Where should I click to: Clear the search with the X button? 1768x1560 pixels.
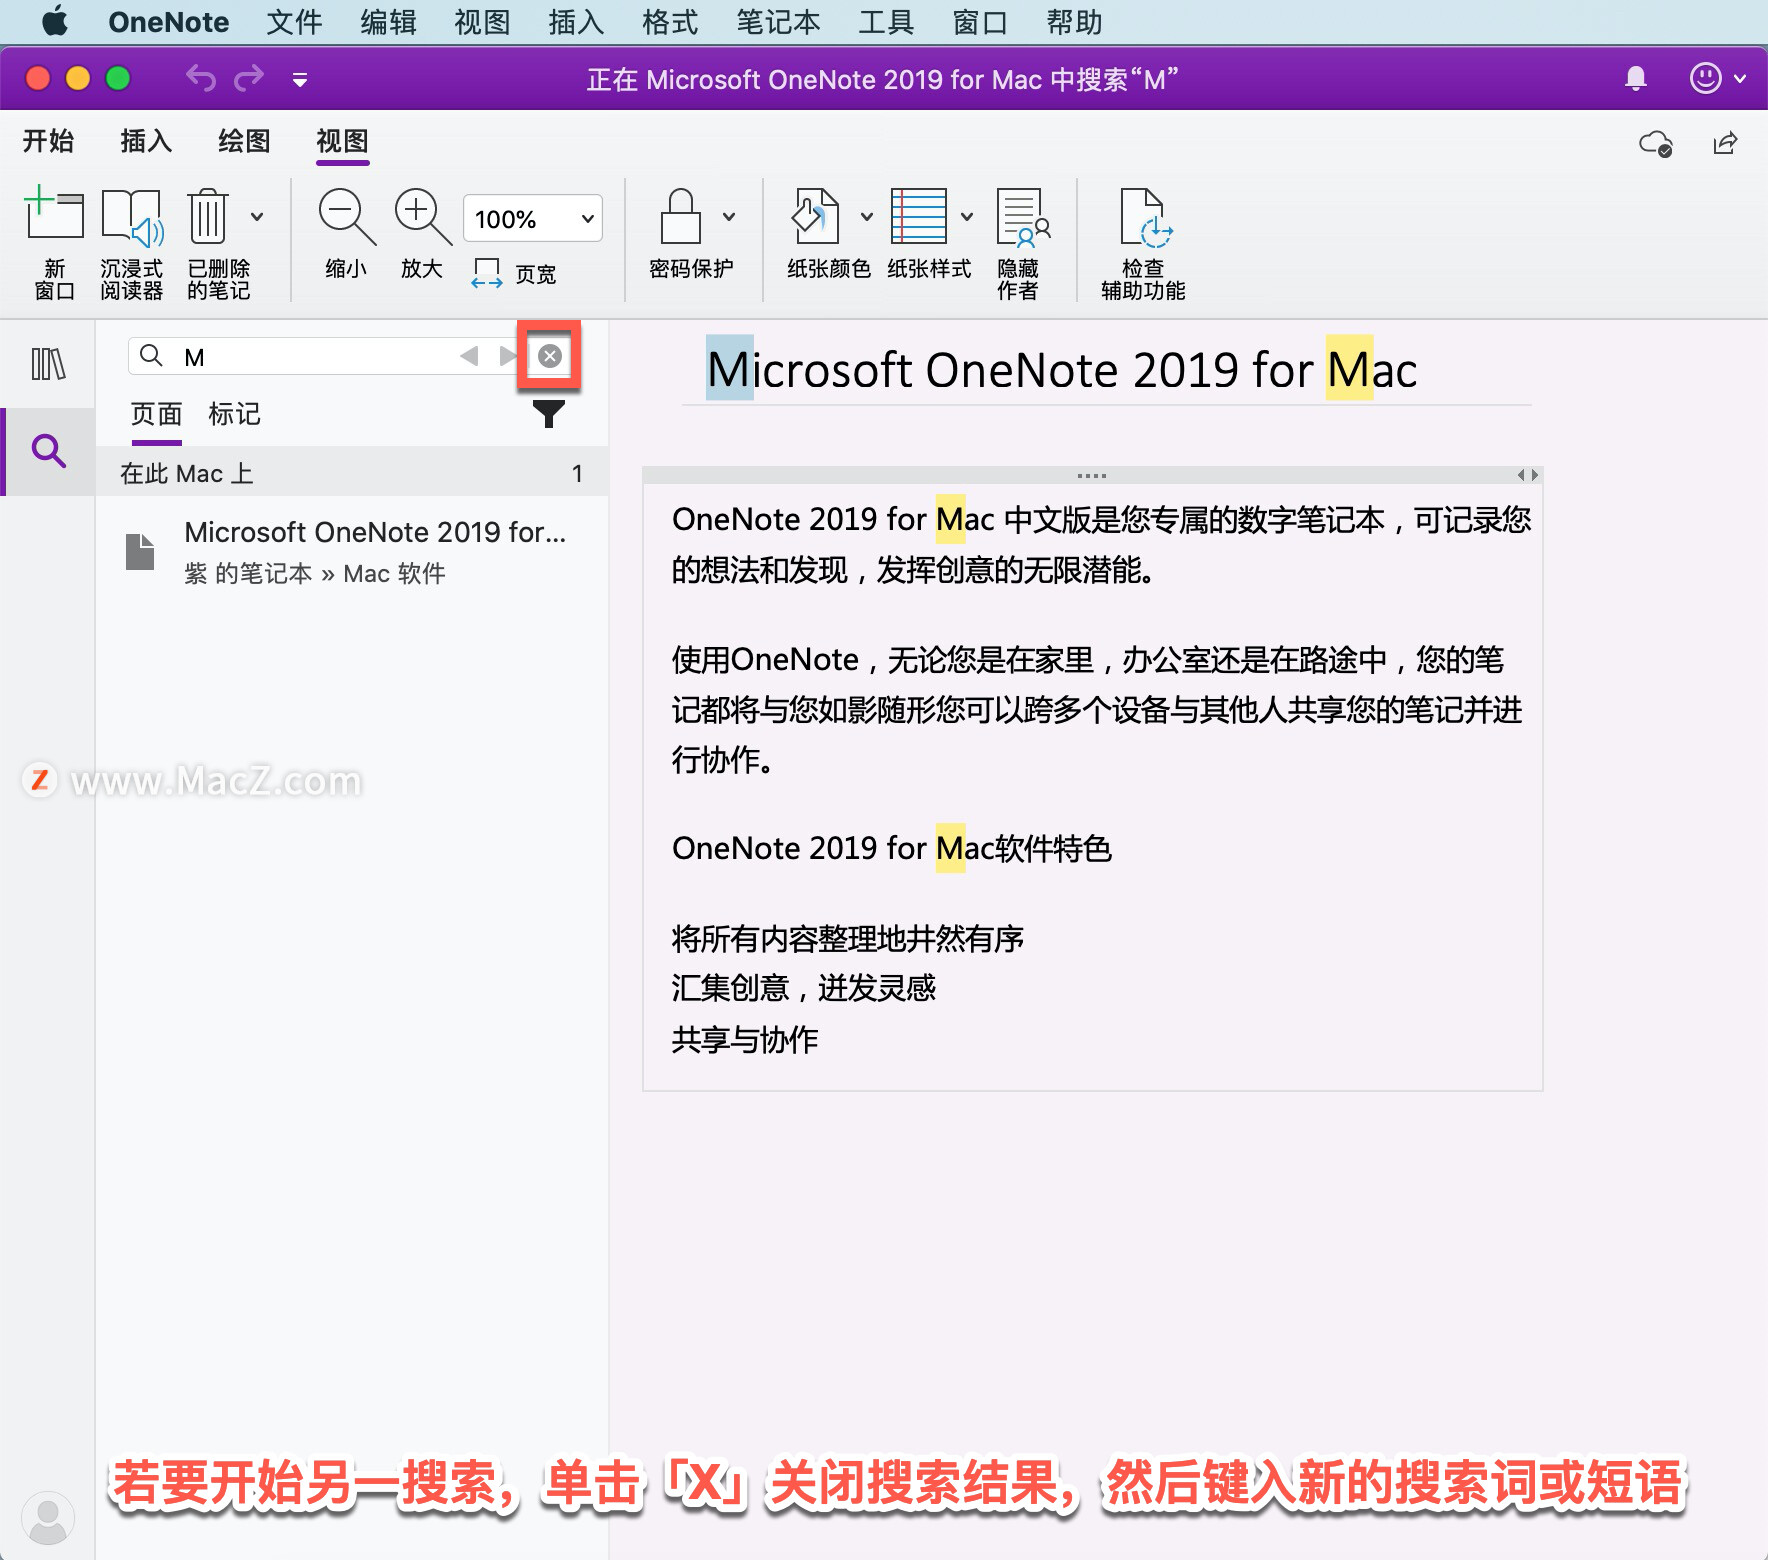pos(550,356)
